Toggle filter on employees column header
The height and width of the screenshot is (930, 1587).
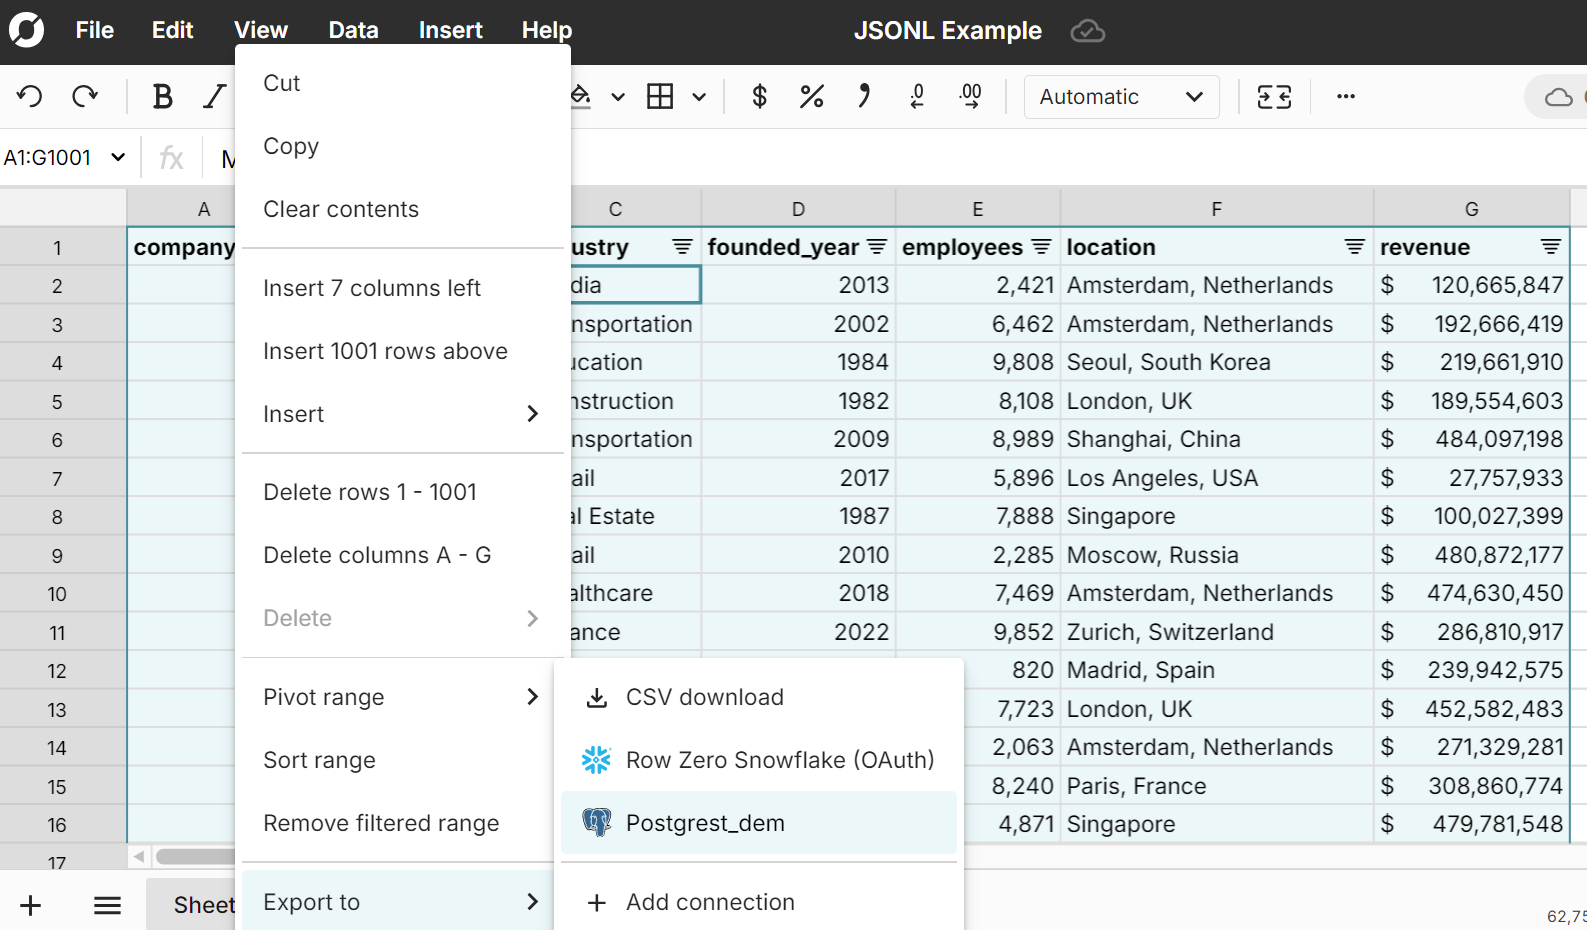(x=1041, y=247)
